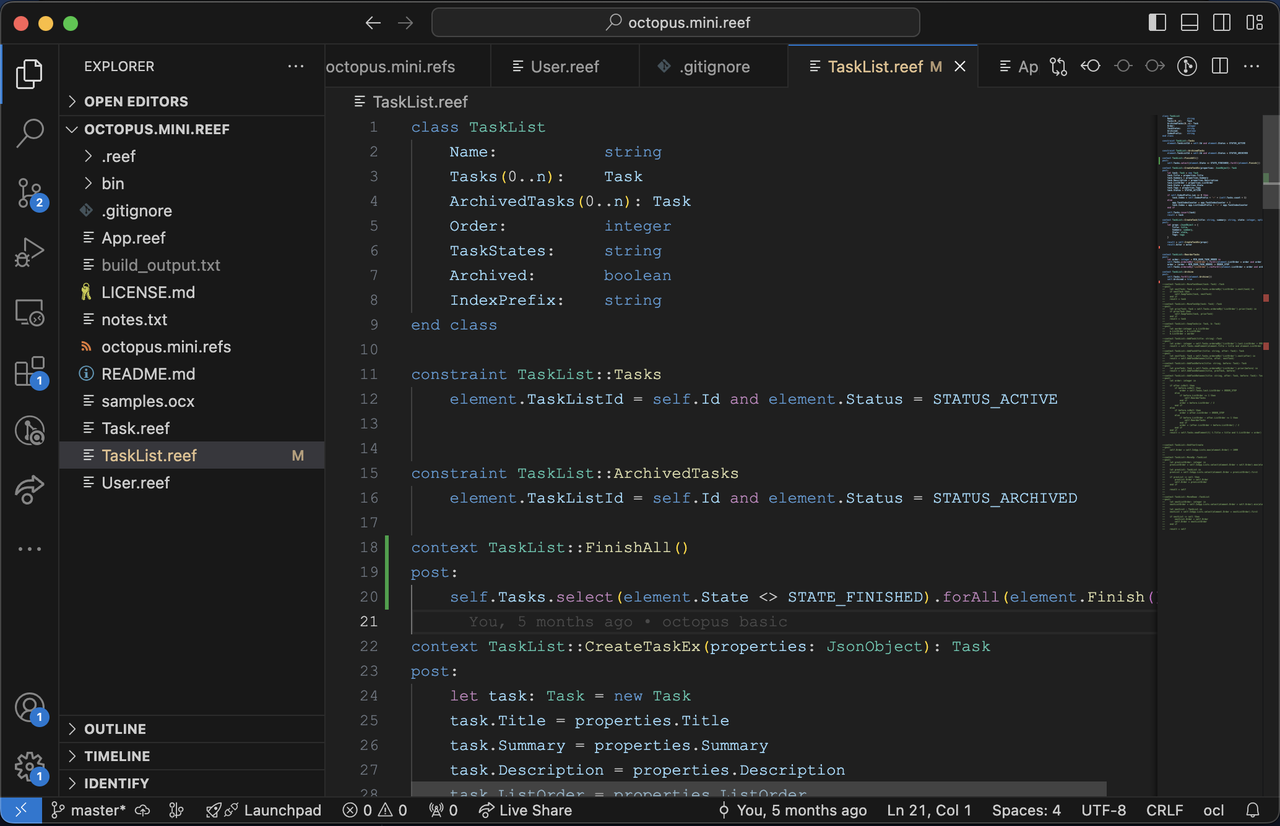The image size is (1280, 826).
Task: Switch to the User.reef editor tab
Action: [x=565, y=66]
